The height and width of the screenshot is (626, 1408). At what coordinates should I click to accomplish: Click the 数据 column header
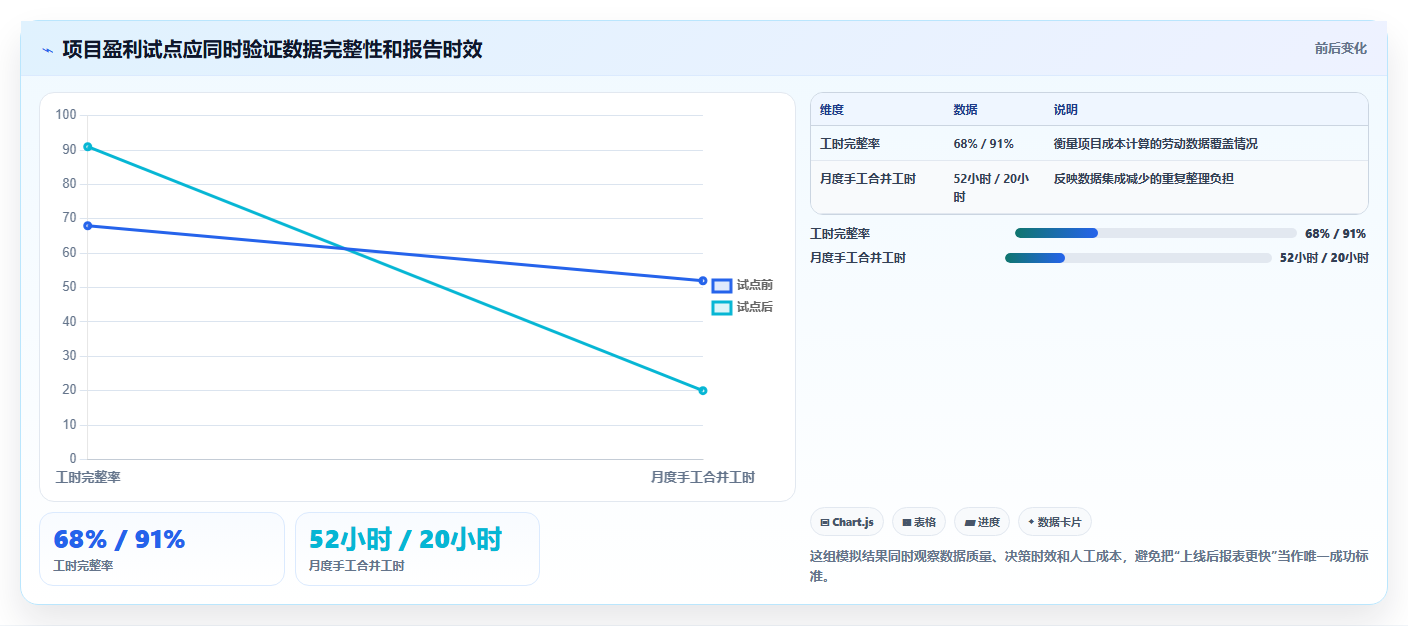pos(966,110)
